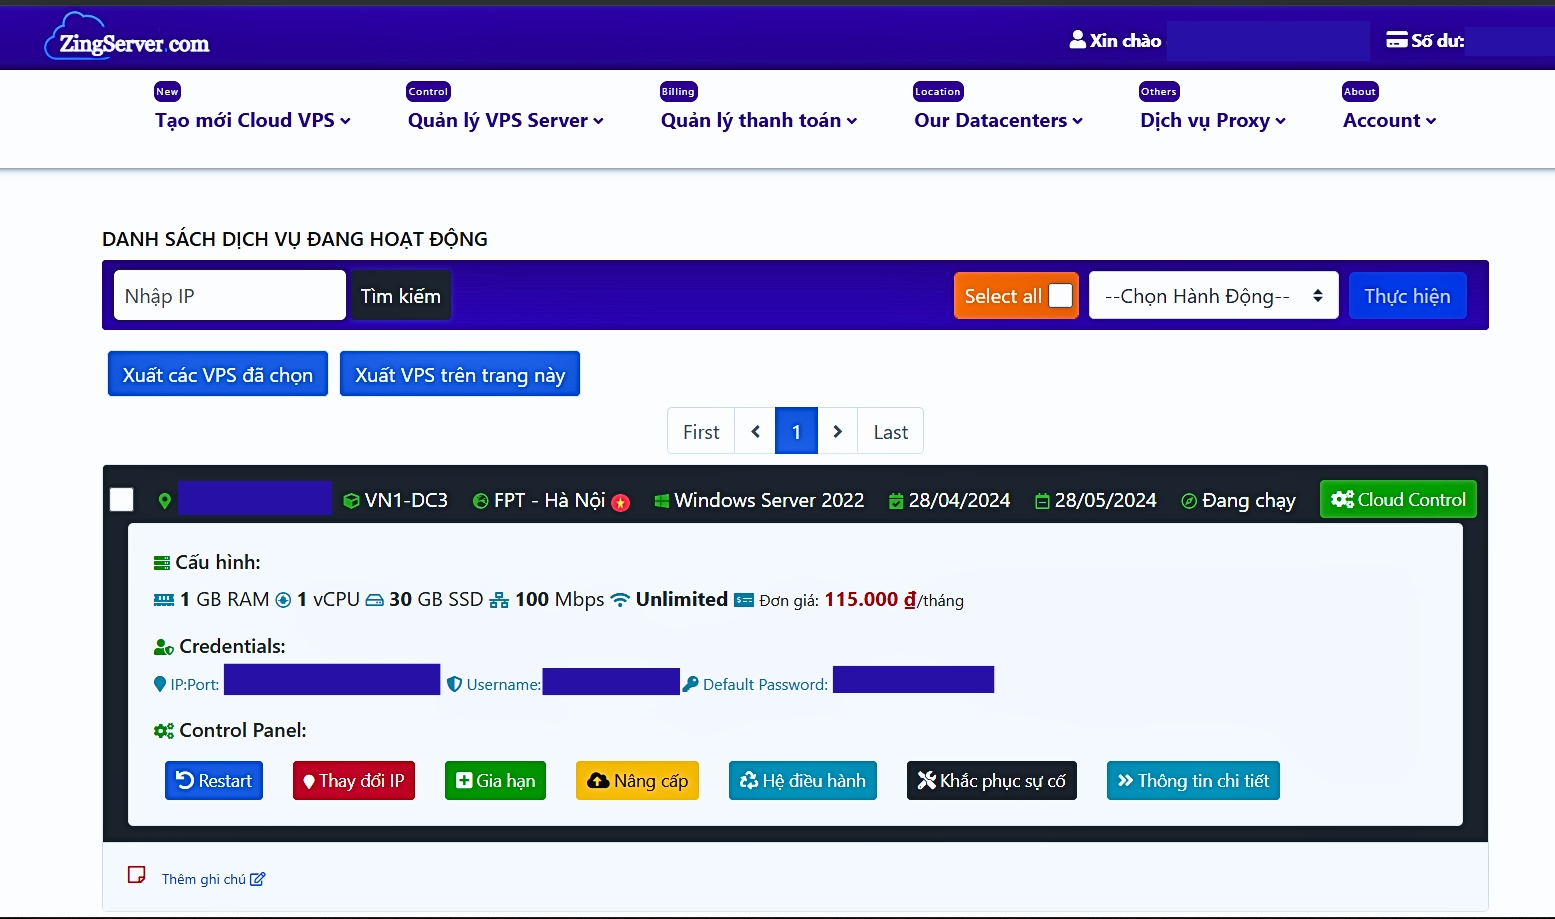Click Xuất VPS trên trang này button

(x=460, y=374)
